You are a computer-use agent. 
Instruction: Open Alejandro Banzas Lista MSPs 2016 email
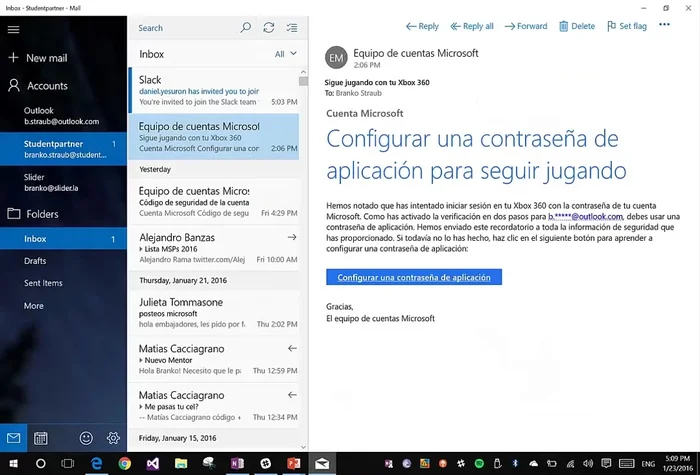pos(214,248)
